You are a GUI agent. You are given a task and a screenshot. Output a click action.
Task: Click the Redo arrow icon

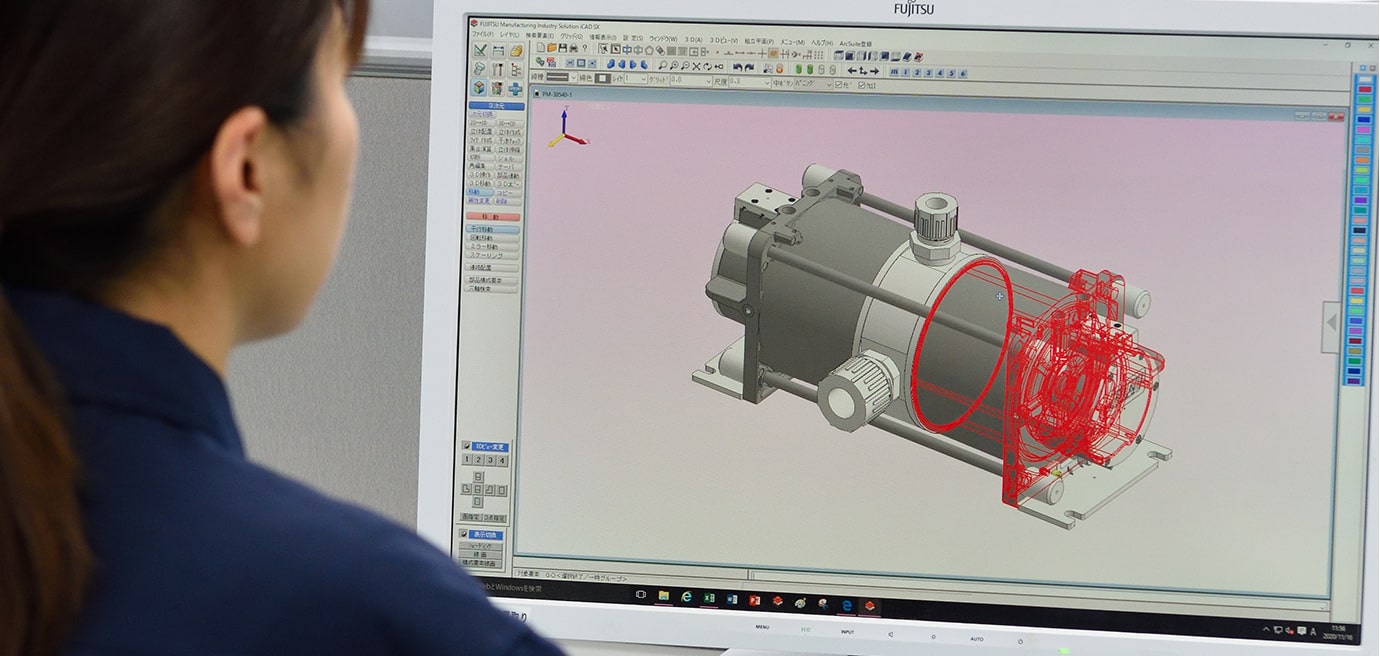point(750,67)
